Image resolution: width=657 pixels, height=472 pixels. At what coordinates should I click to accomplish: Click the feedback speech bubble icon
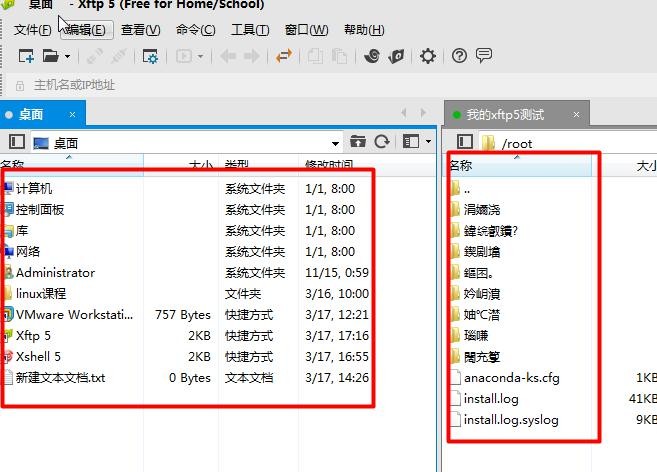pos(484,55)
